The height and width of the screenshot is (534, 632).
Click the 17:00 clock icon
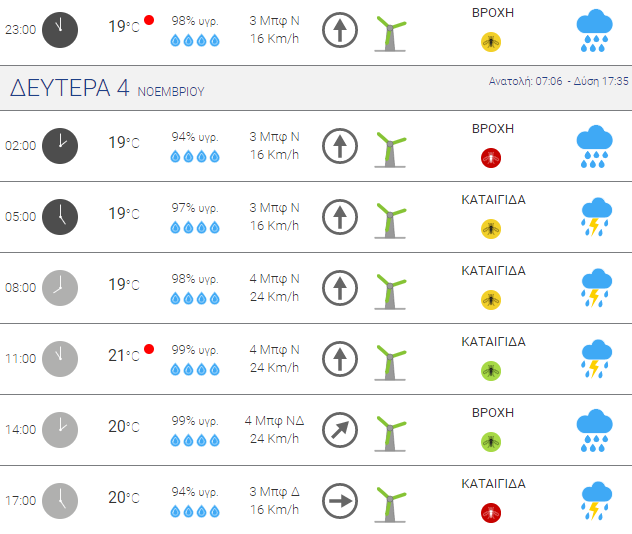tap(60, 501)
